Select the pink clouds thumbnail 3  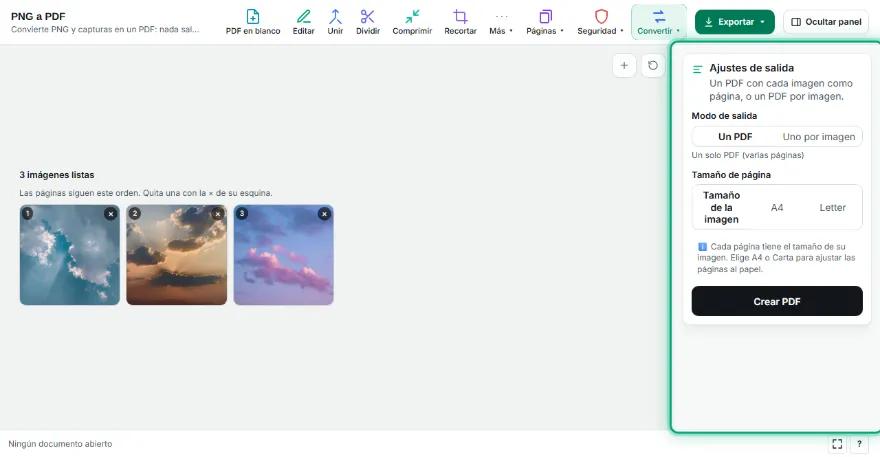pyautogui.click(x=283, y=255)
